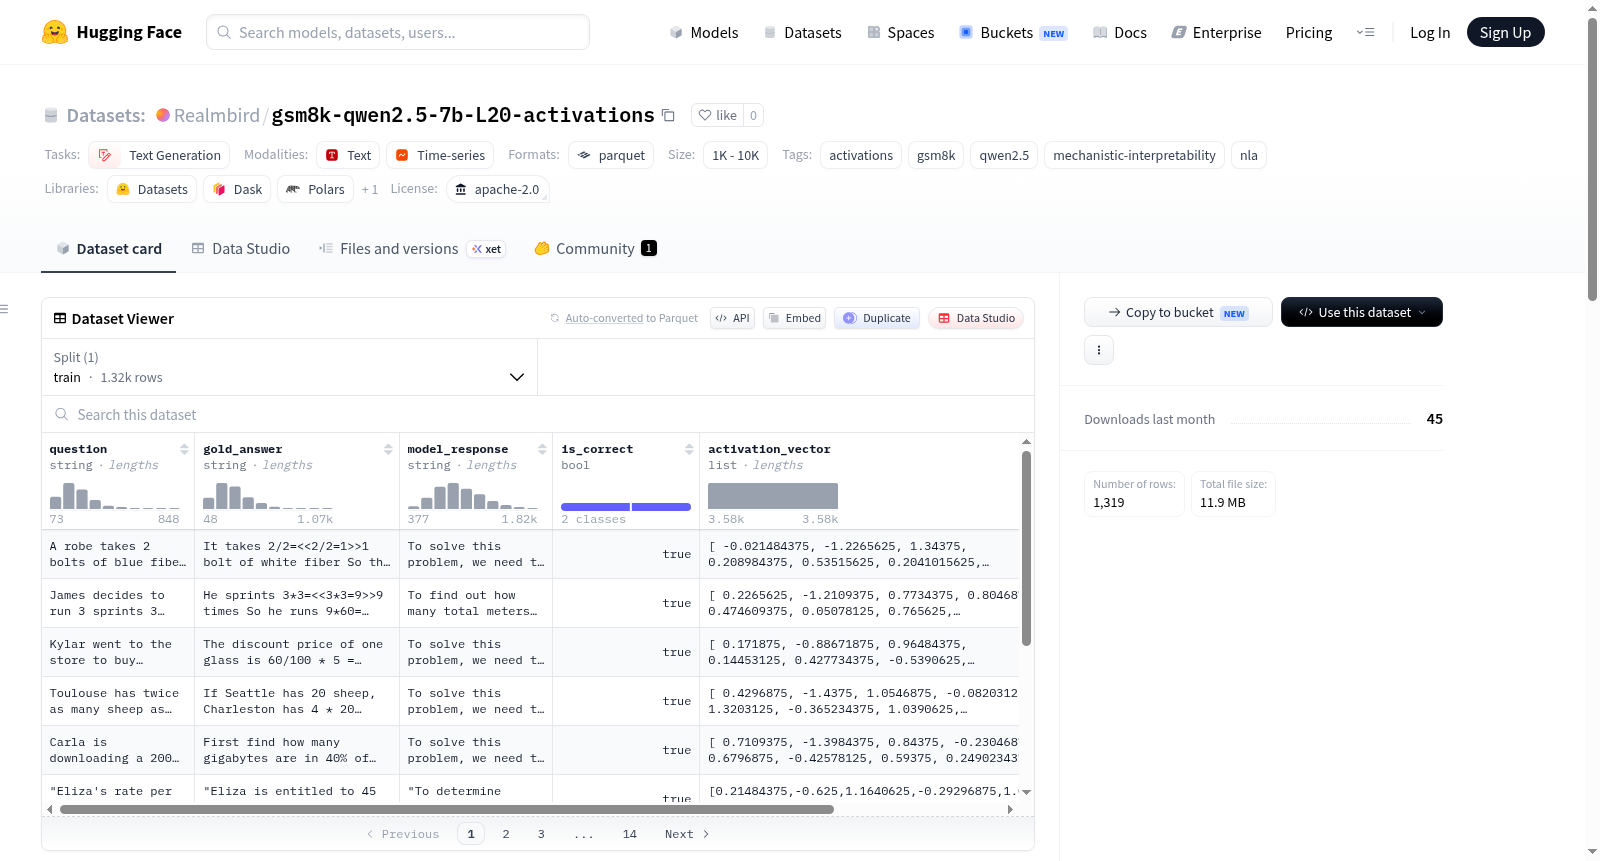Click the gsm8k tag
This screenshot has width=1600, height=861.
point(936,155)
